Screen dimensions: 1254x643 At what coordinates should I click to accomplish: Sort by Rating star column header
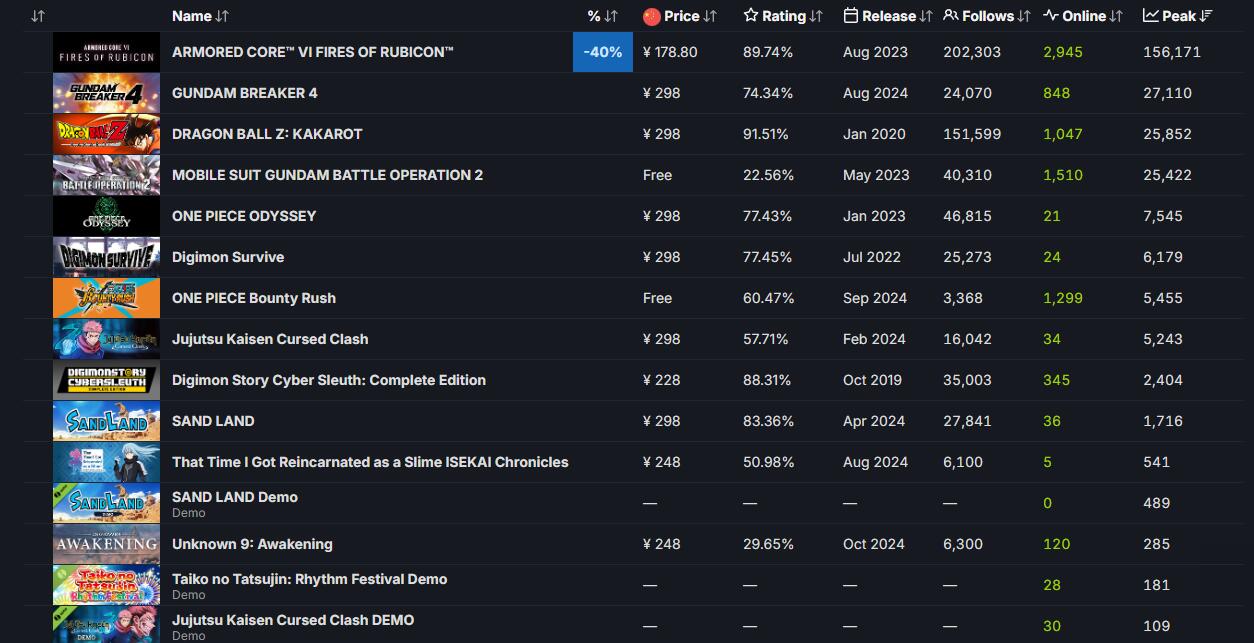[x=783, y=16]
